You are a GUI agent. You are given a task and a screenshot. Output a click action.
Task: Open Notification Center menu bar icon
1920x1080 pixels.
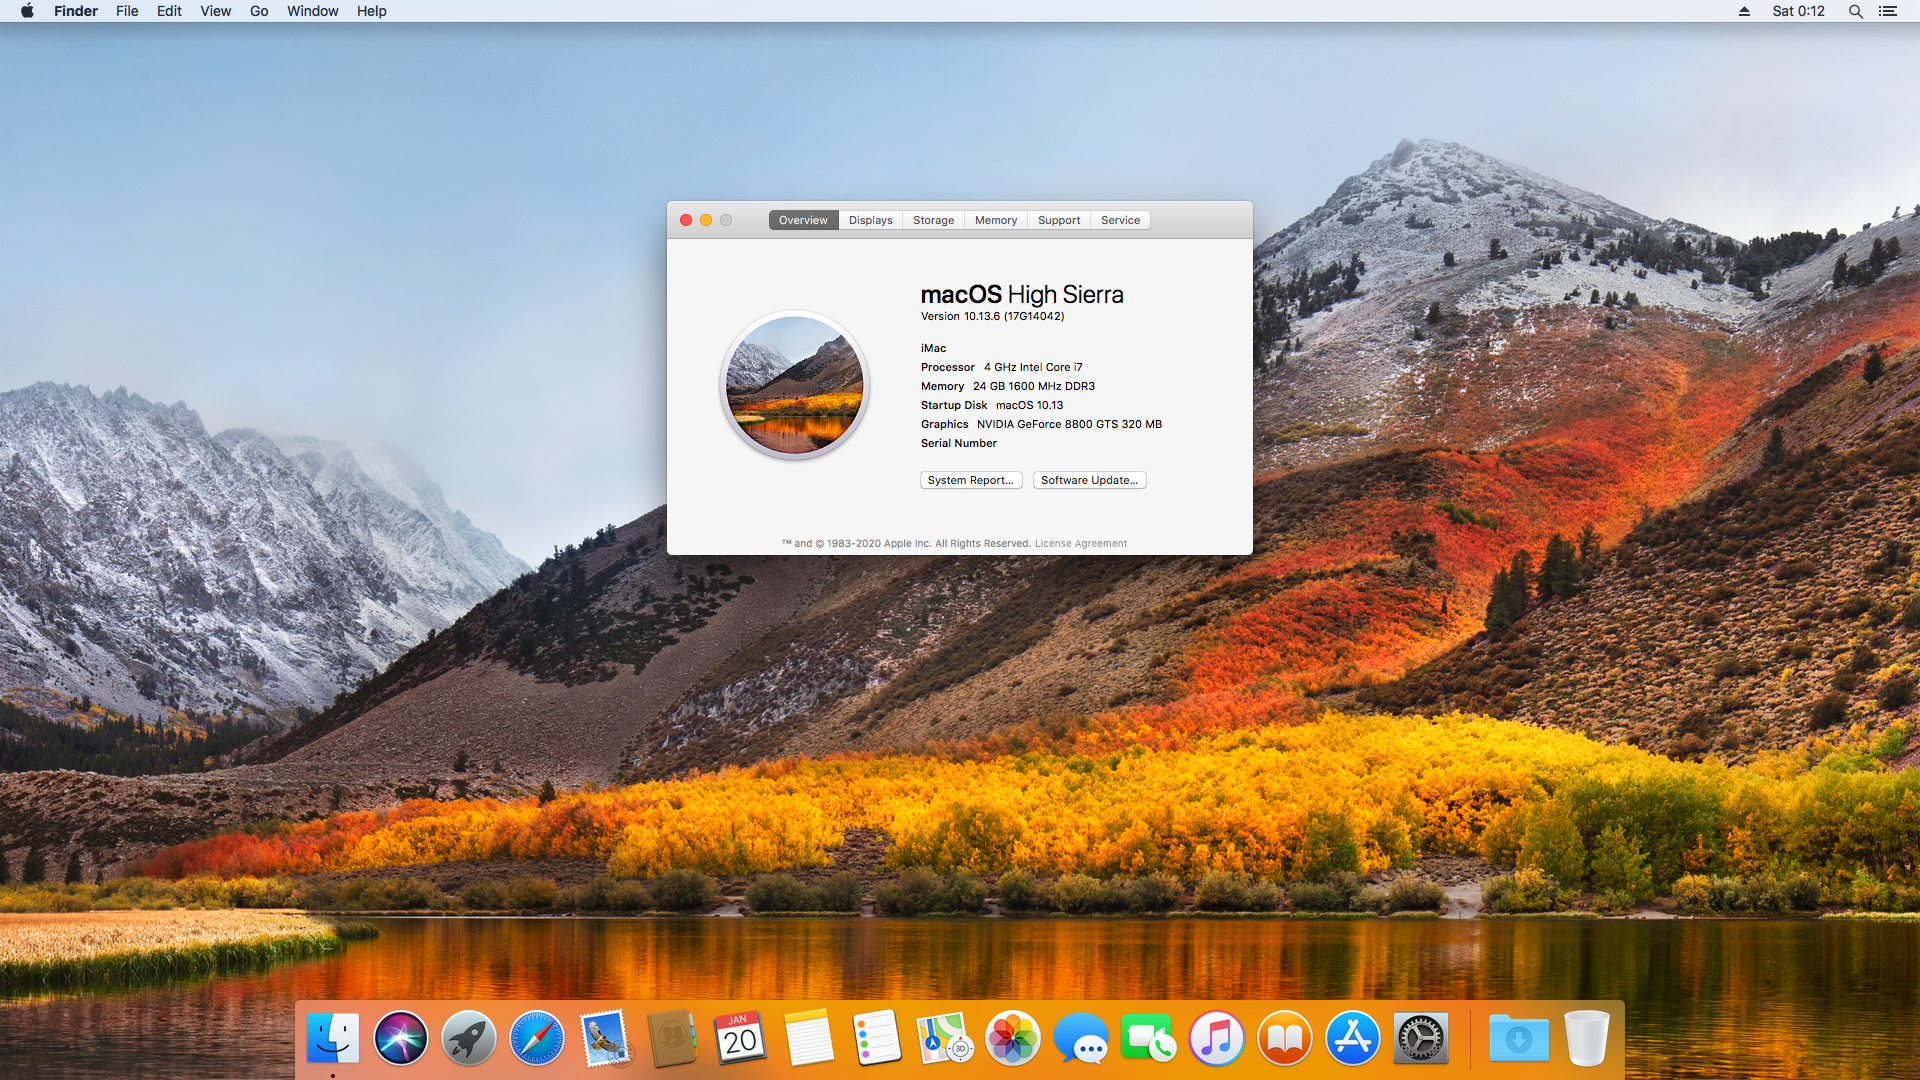pos(1887,11)
